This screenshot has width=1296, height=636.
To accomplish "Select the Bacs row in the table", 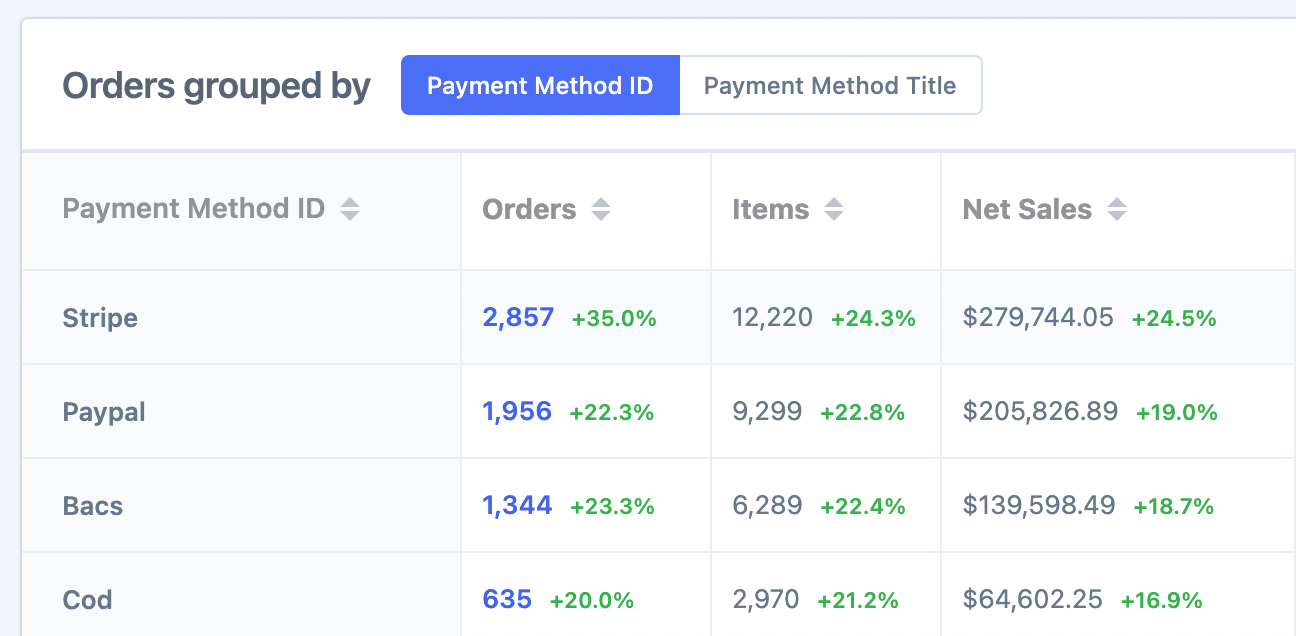I will coord(92,505).
